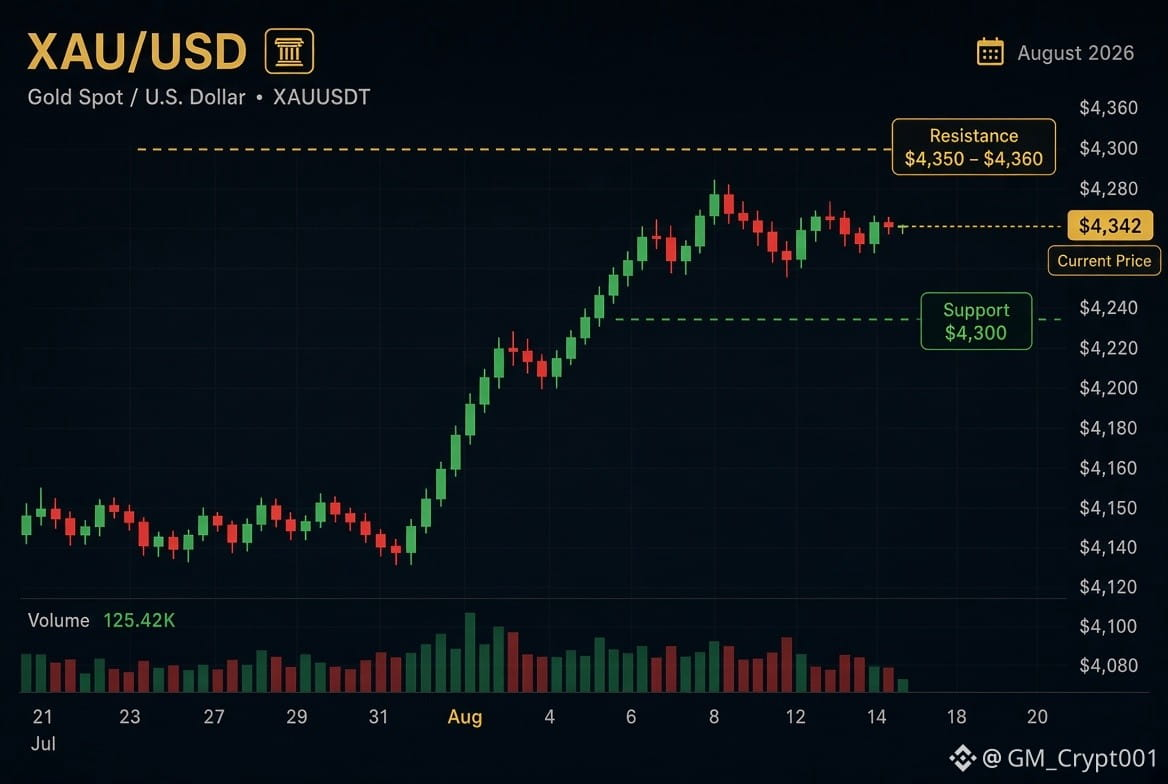The width and height of the screenshot is (1168, 784).
Task: Click the $4,150 price axis label
Action: click(1108, 508)
